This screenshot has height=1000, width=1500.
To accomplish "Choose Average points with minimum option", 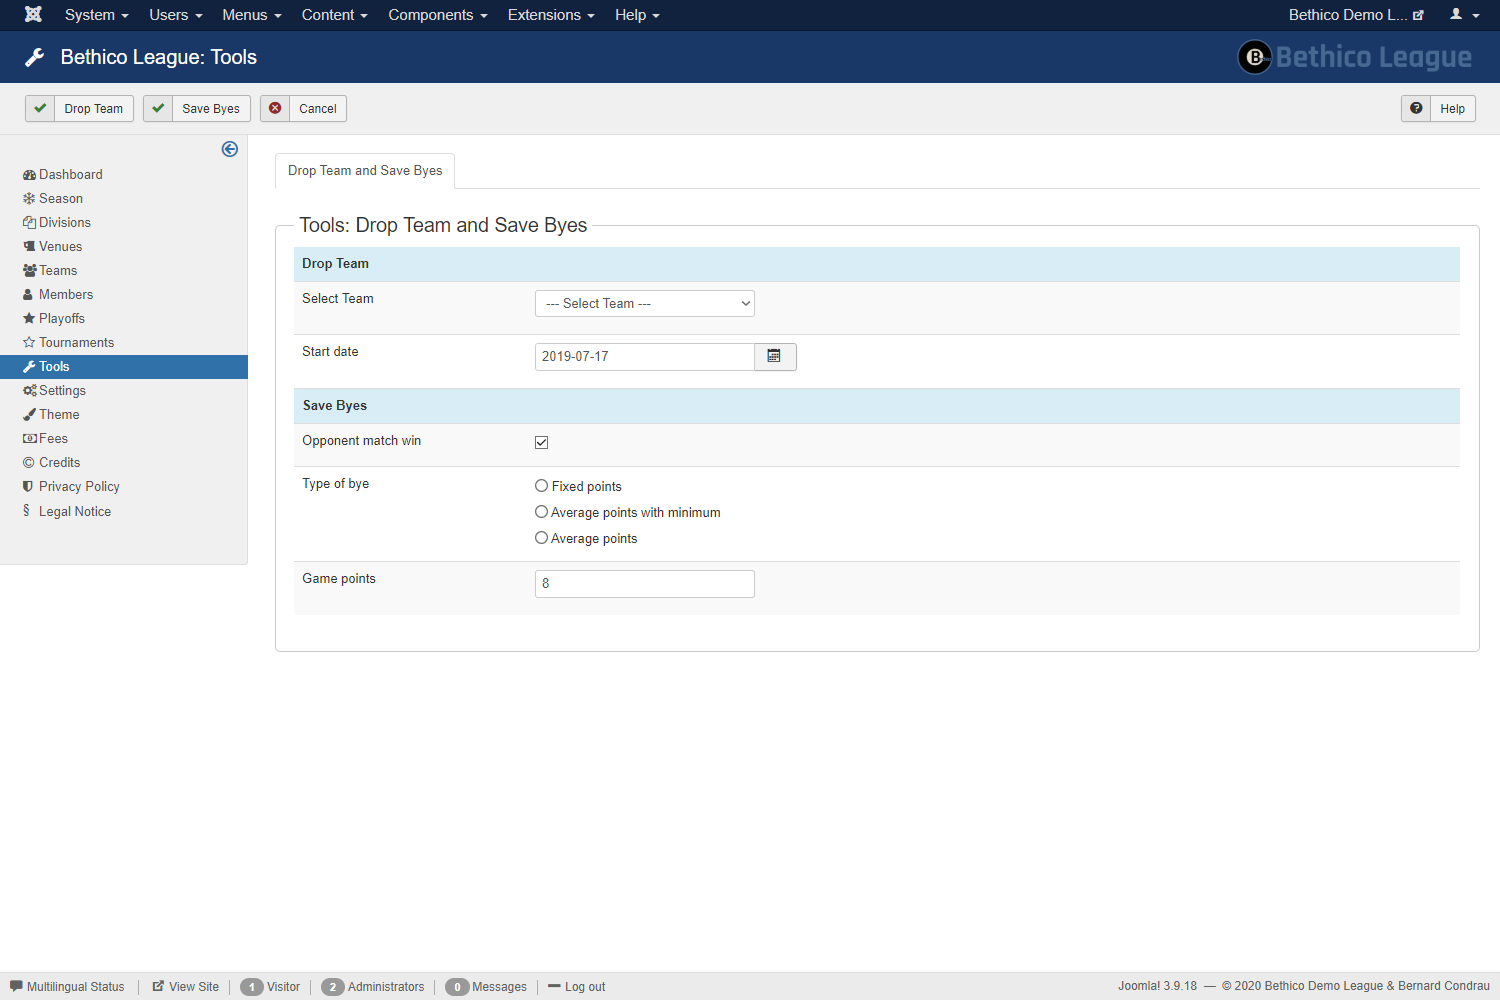I will pos(542,512).
